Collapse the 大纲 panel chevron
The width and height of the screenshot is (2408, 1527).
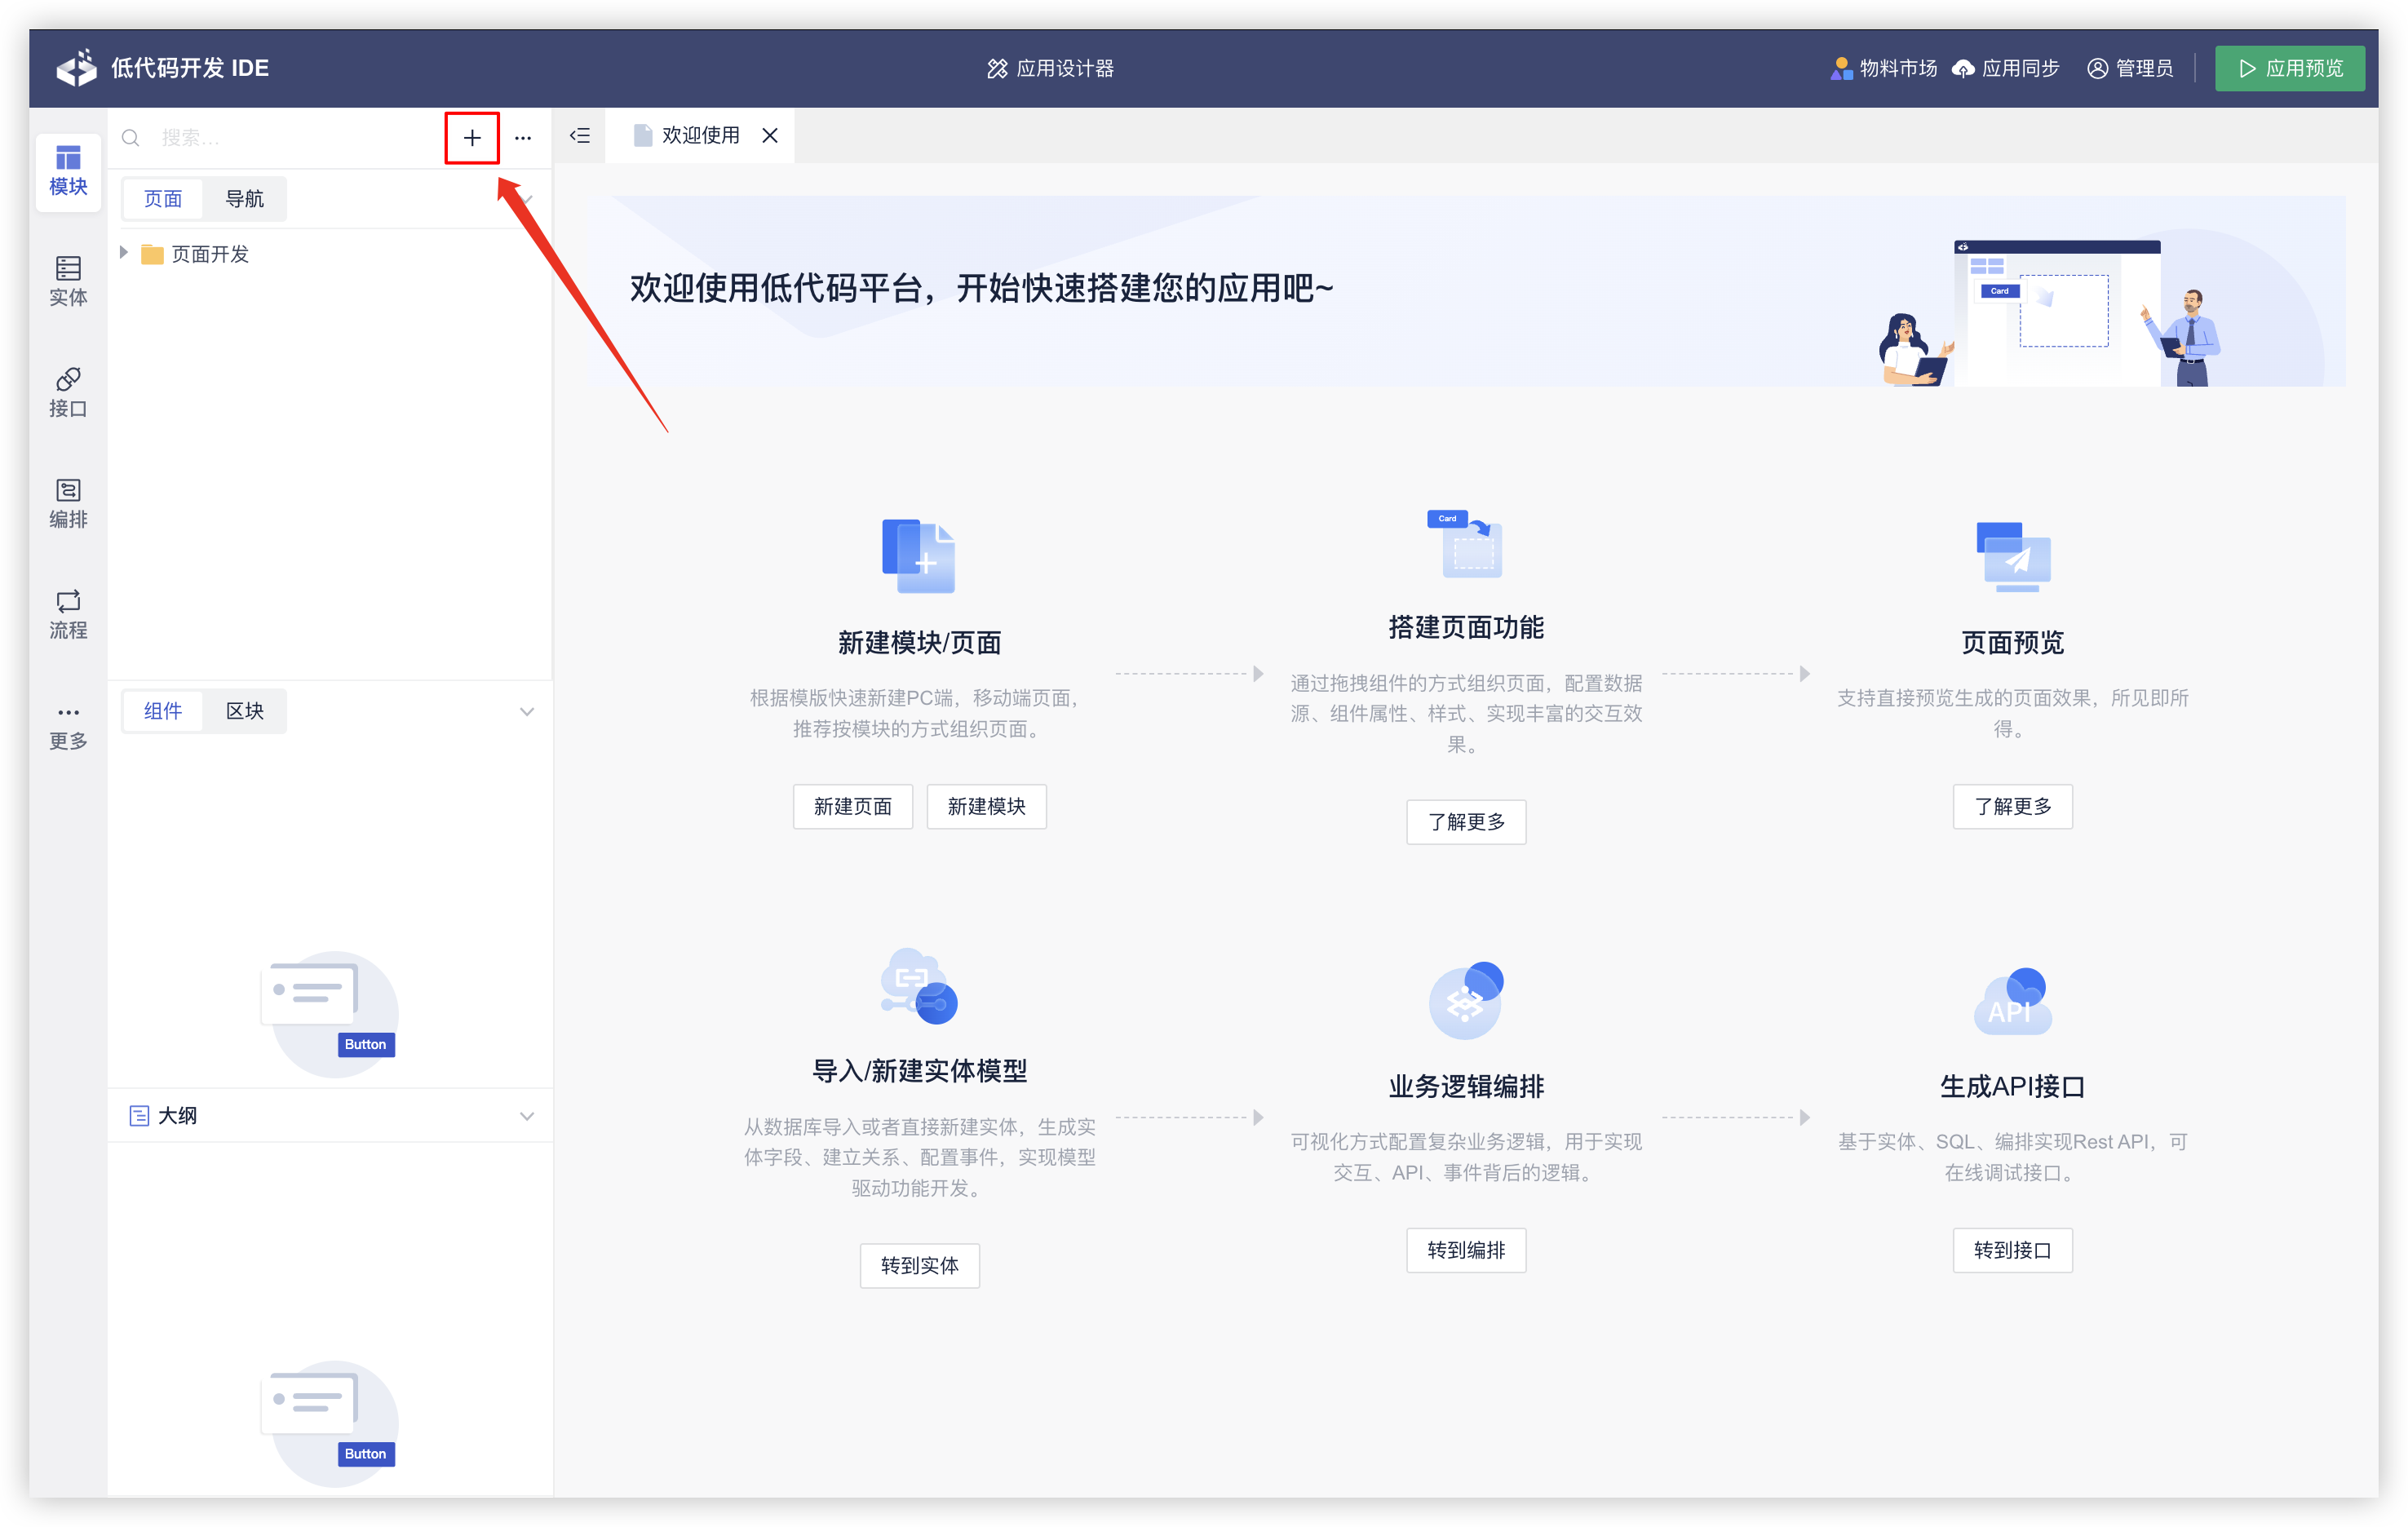click(x=527, y=1116)
